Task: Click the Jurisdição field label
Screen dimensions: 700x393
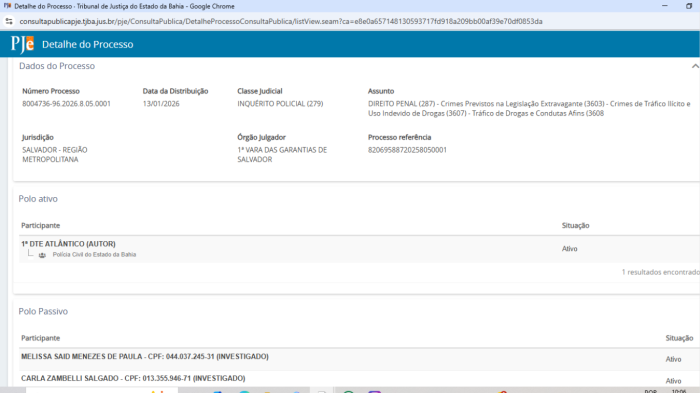Action: (38, 138)
